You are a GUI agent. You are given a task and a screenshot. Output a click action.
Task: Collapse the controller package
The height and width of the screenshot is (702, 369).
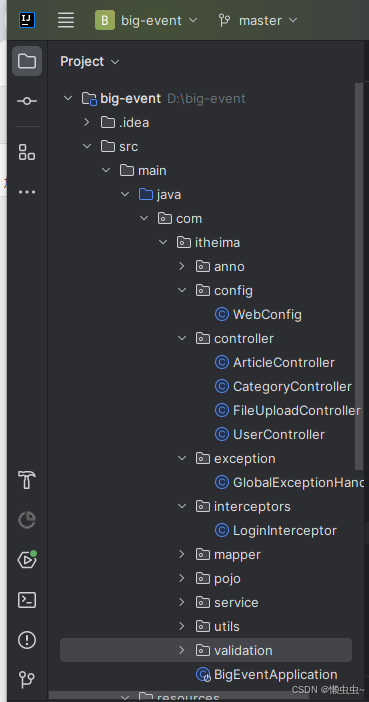pyautogui.click(x=181, y=338)
